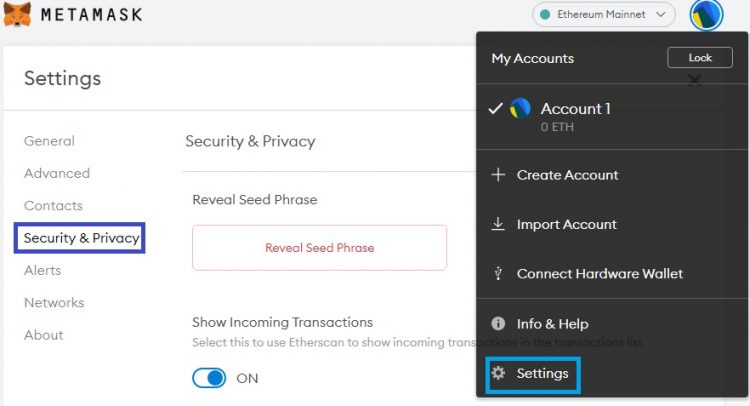The image size is (750, 406).
Task: Open the Advanced settings tab
Action: click(x=57, y=173)
